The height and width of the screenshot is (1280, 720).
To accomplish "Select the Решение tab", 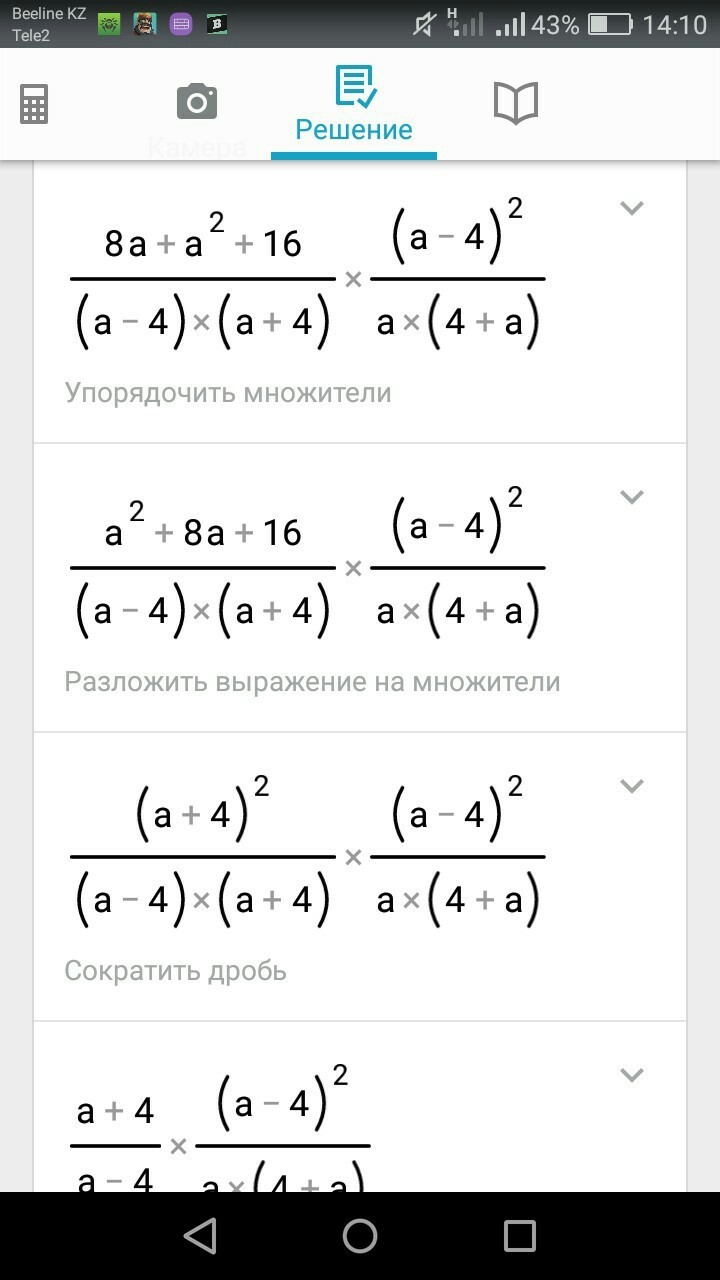I will point(354,105).
